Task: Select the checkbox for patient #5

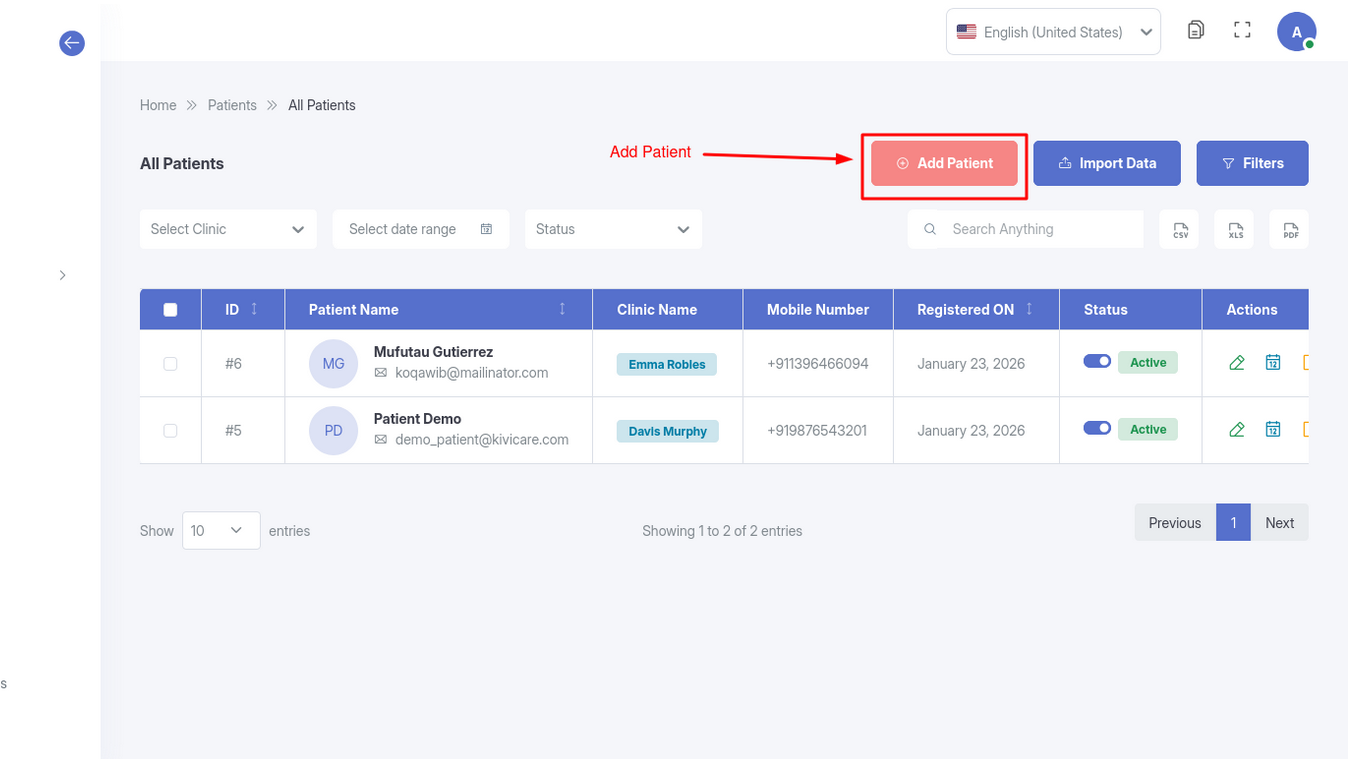Action: (170, 431)
